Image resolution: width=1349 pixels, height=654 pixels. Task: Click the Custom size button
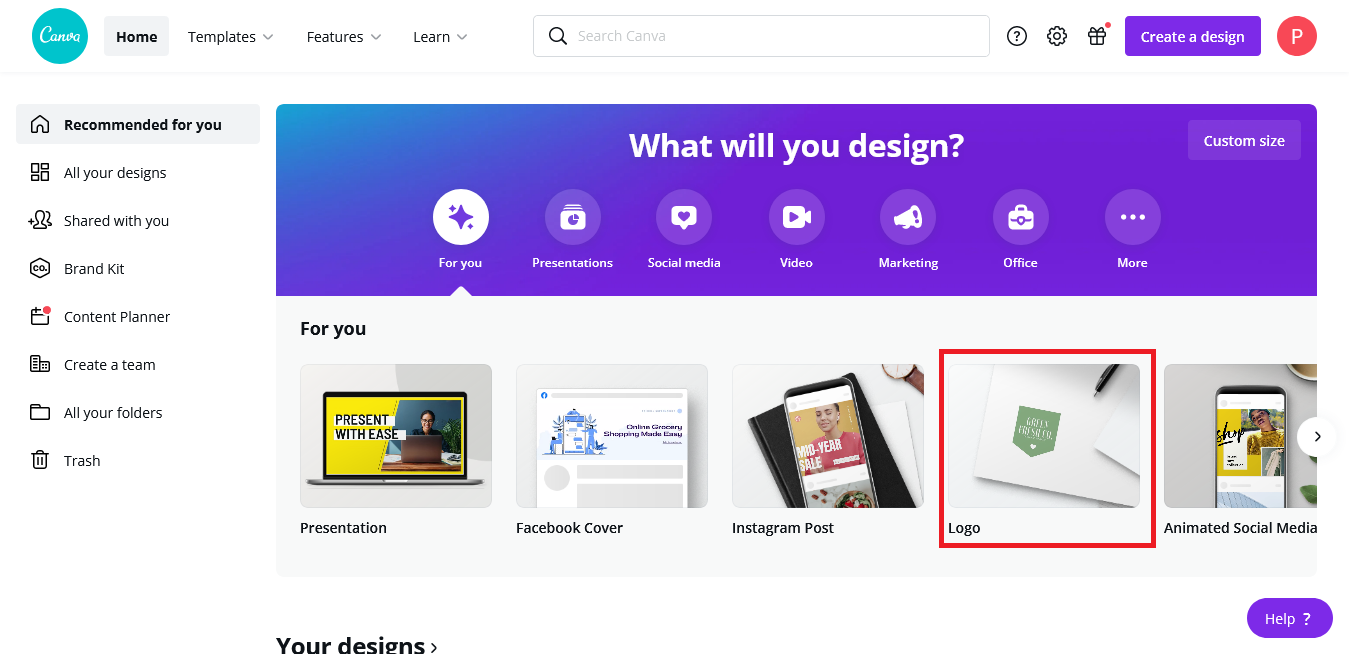click(x=1243, y=140)
